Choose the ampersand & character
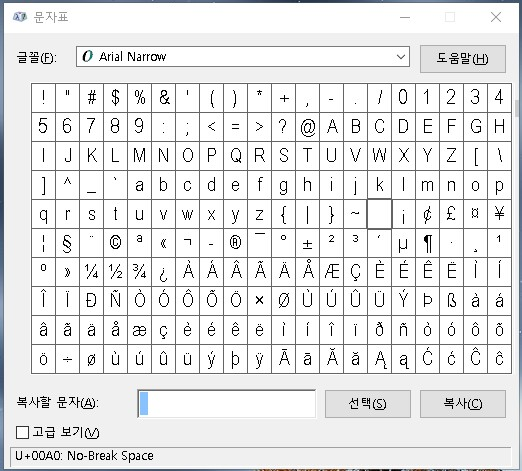The image size is (522, 471). [163, 98]
